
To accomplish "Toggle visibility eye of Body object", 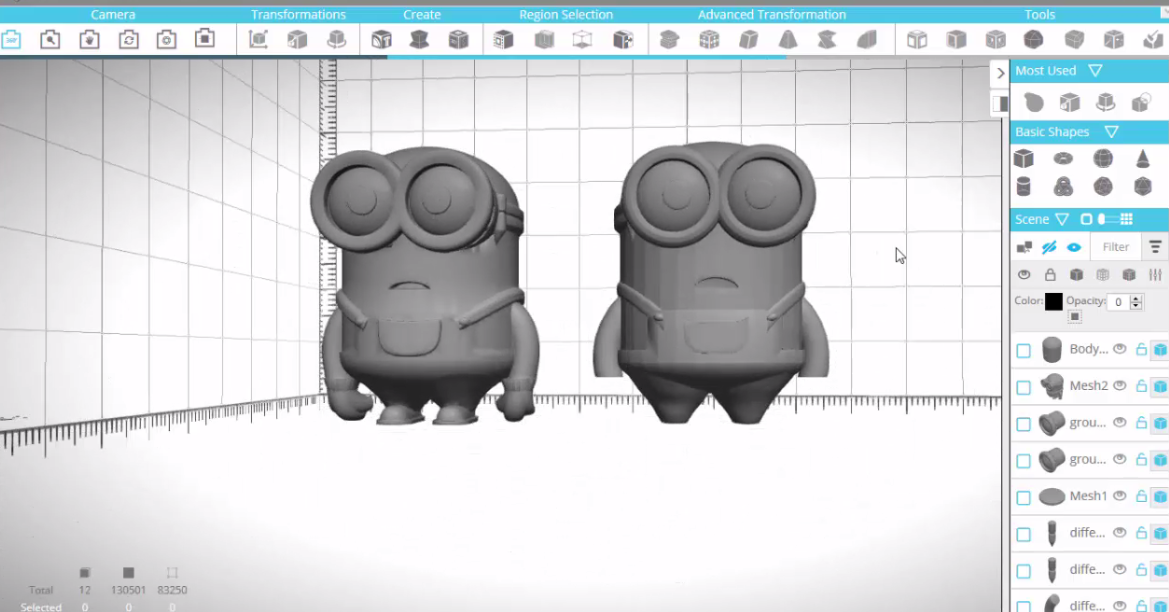I will coord(1120,348).
